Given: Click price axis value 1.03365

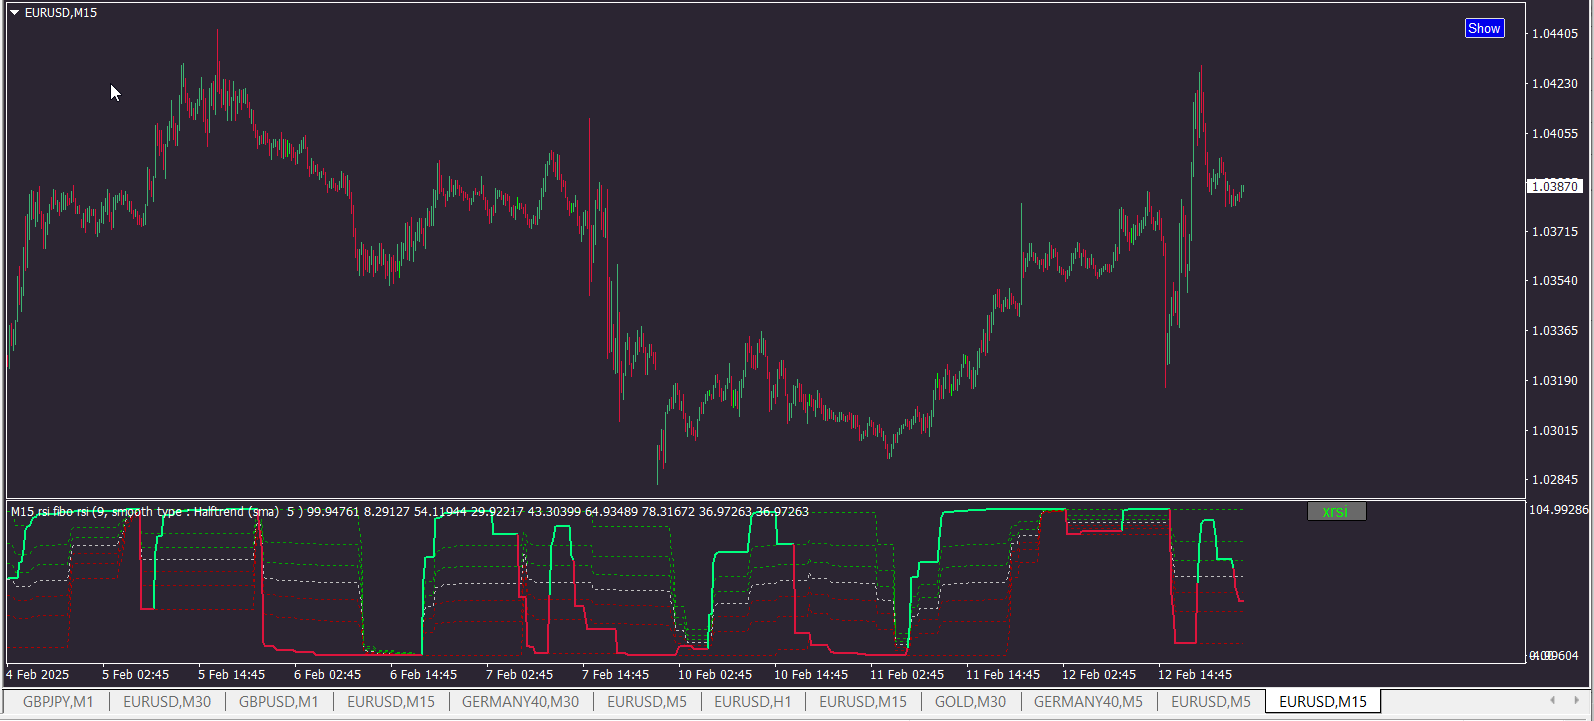Looking at the screenshot, I should pos(1555,331).
